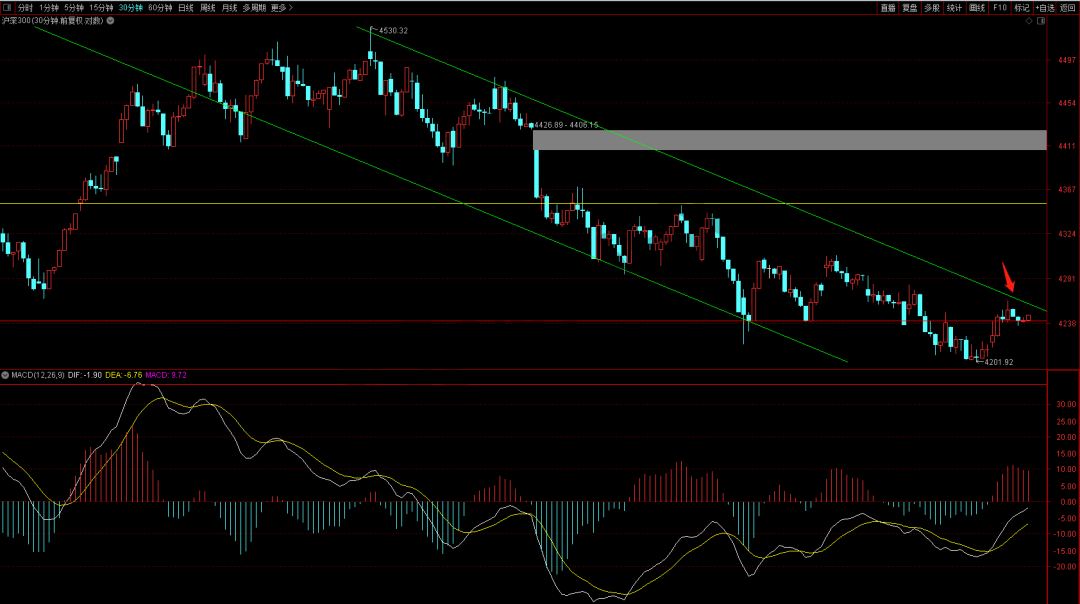Viewport: 1080px width, 604px height.
Task: Open the 直播 live broadcast
Action: (888, 7)
